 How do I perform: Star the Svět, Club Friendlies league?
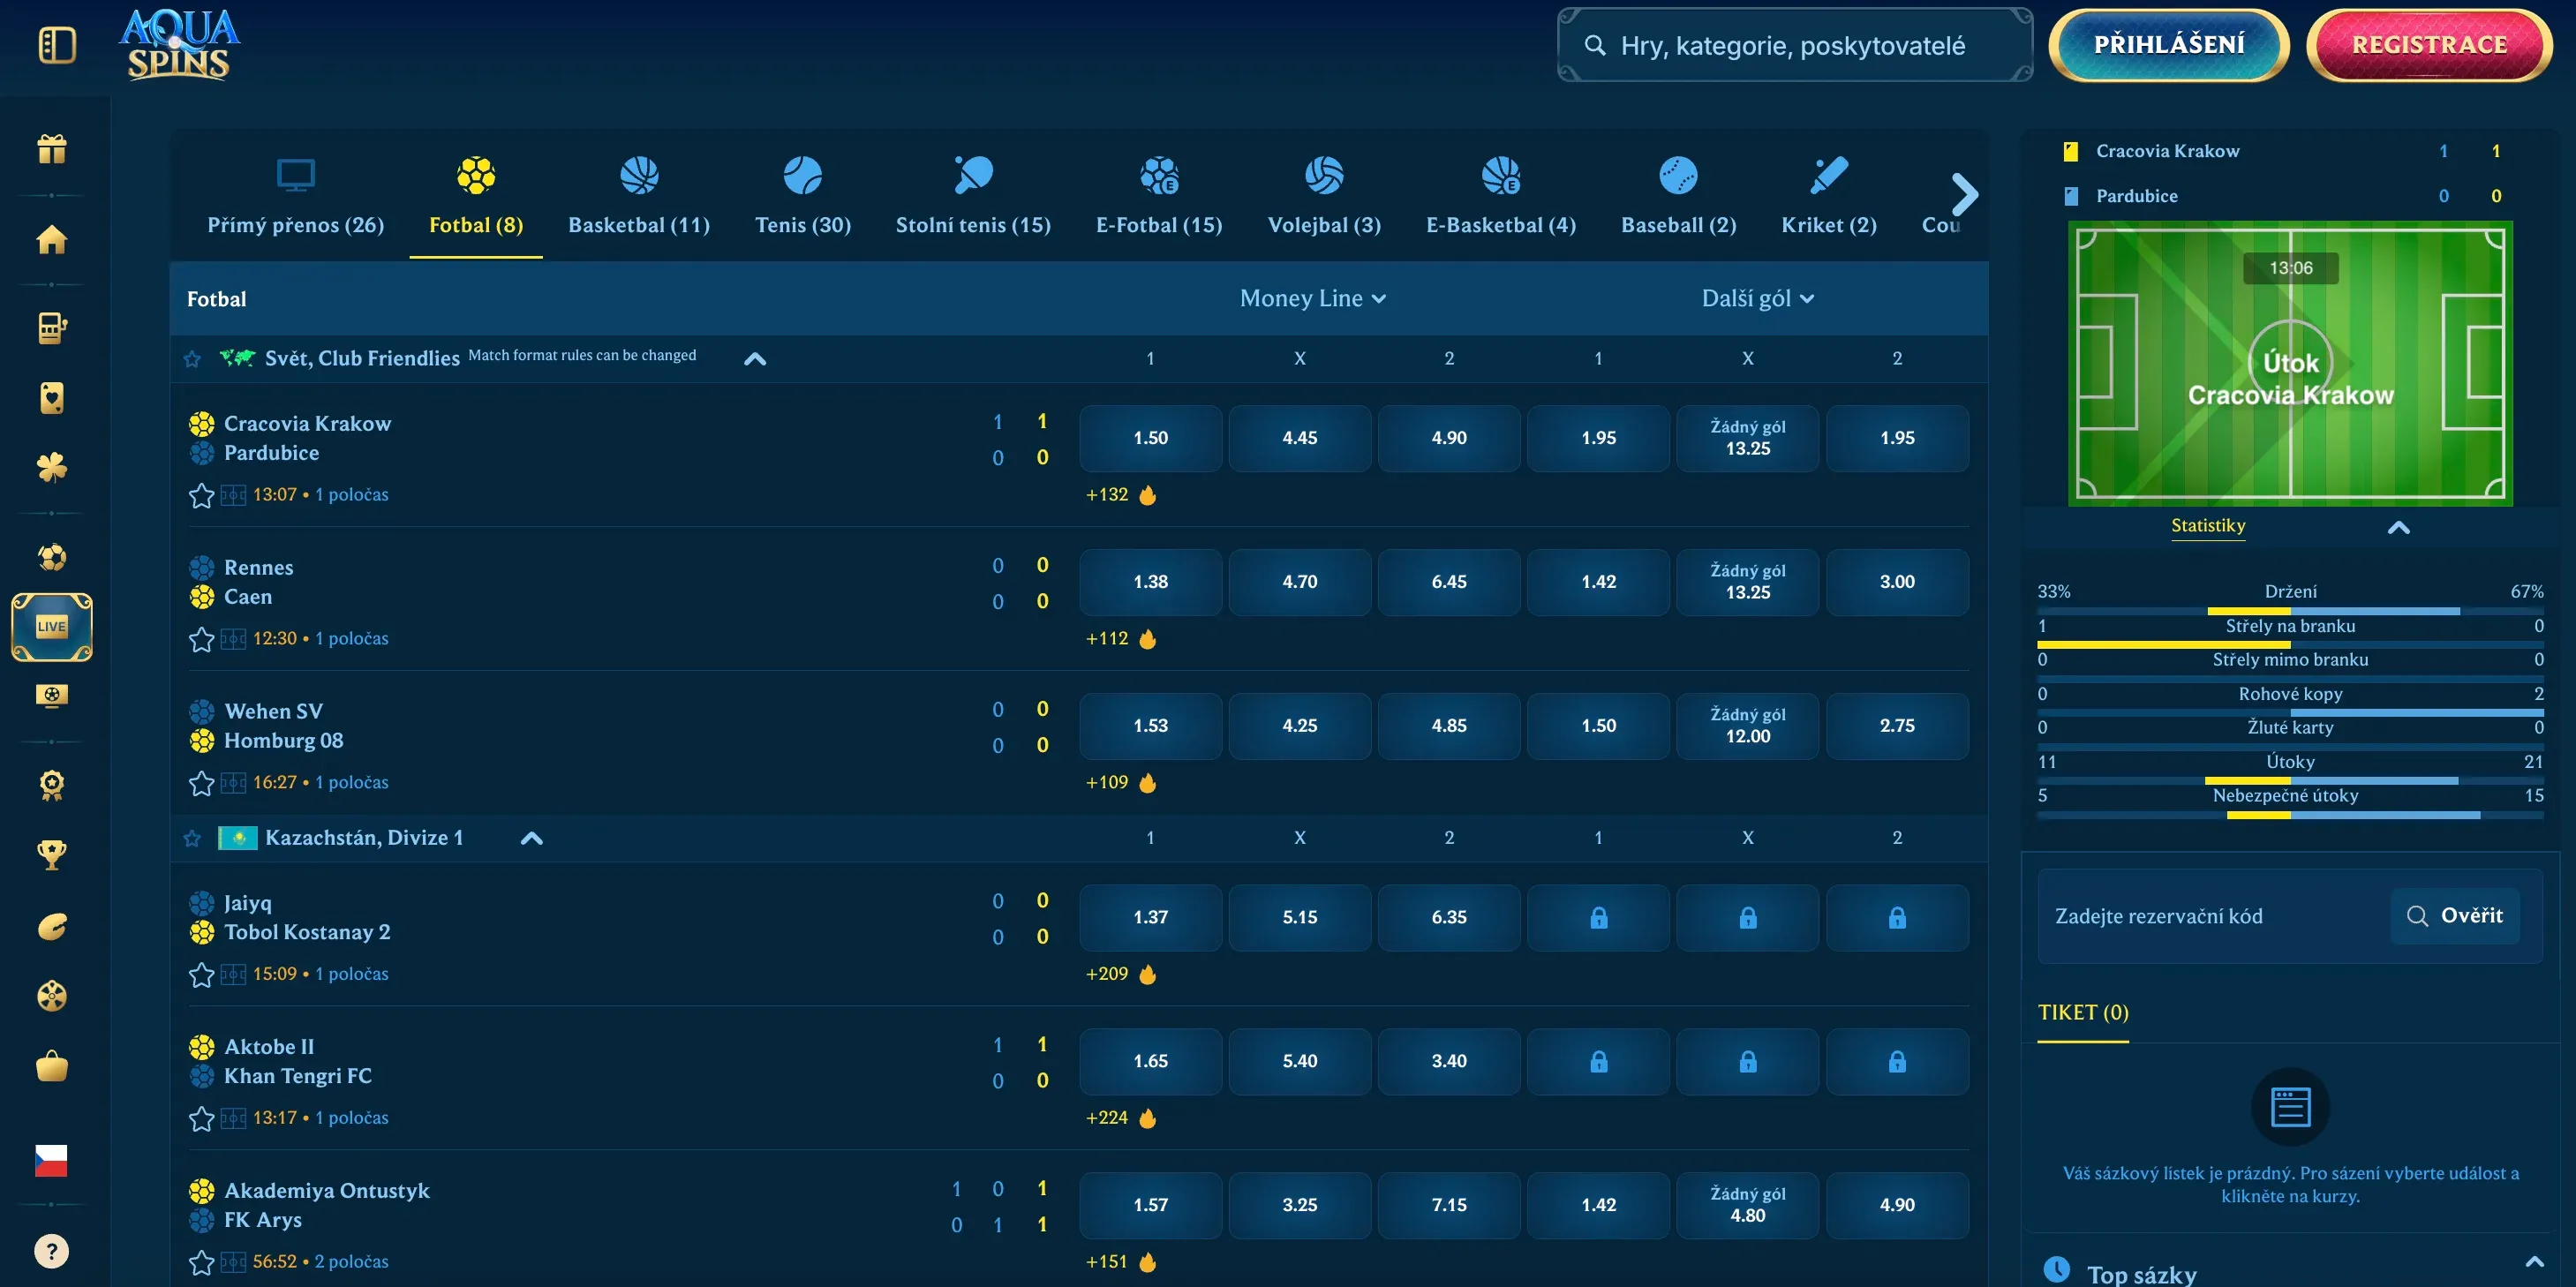click(193, 359)
